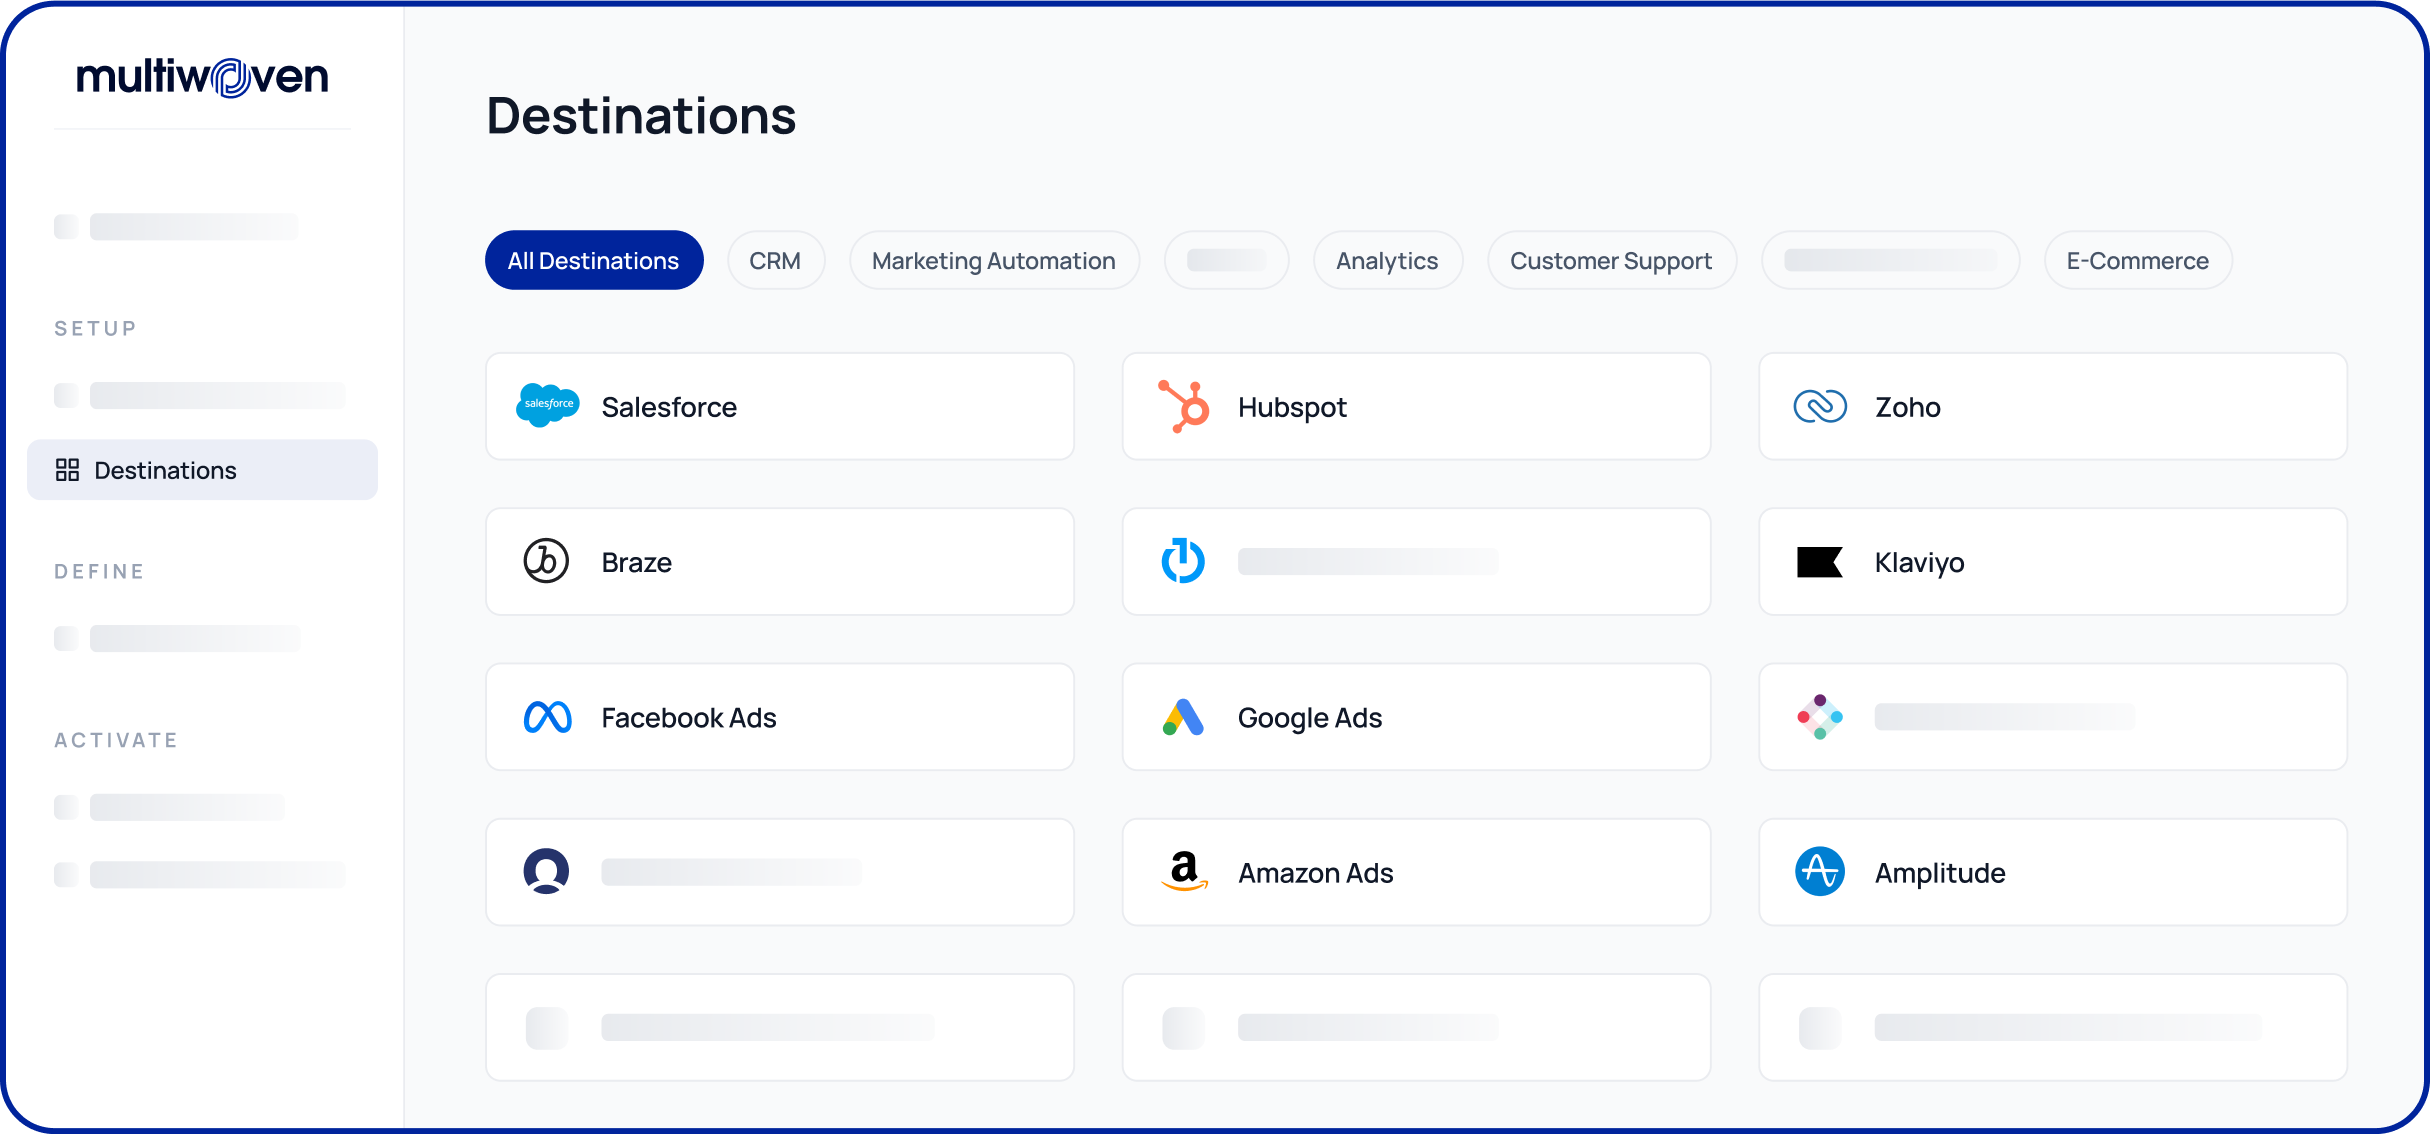Switch to Marketing Automation category
The width and height of the screenshot is (2430, 1134).
pyautogui.click(x=993, y=261)
